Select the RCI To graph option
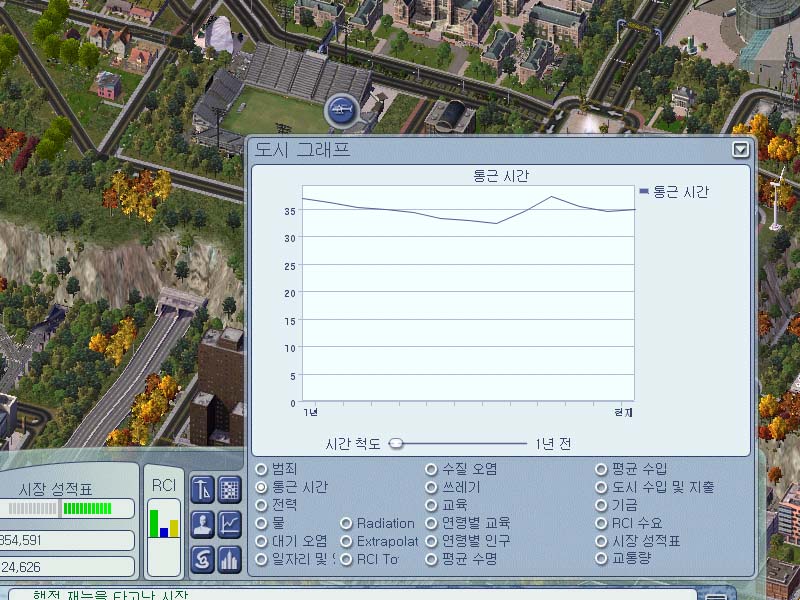 (346, 559)
